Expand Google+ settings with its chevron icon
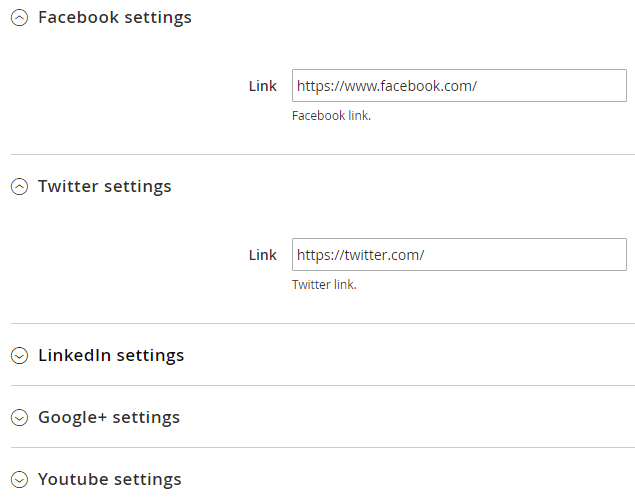 [x=19, y=418]
